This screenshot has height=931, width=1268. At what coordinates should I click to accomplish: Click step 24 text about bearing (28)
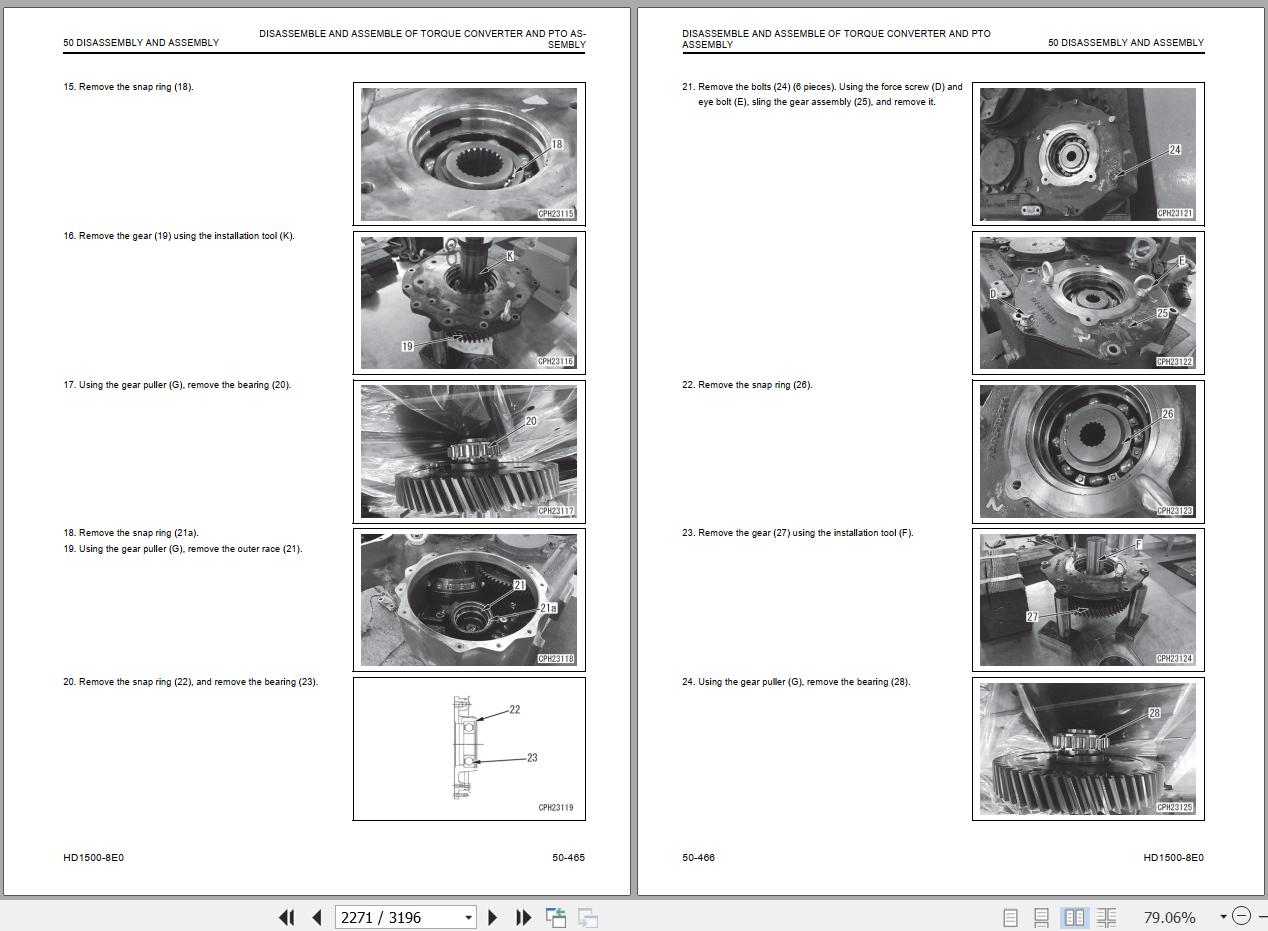(796, 682)
